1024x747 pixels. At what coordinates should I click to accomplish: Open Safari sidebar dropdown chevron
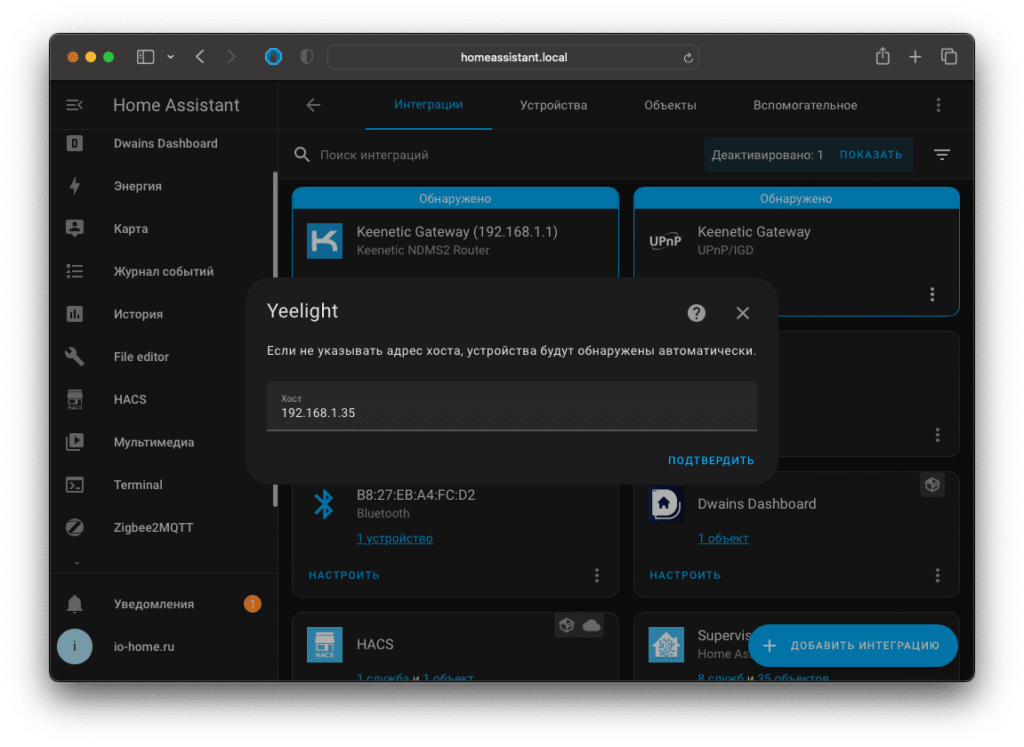(170, 57)
